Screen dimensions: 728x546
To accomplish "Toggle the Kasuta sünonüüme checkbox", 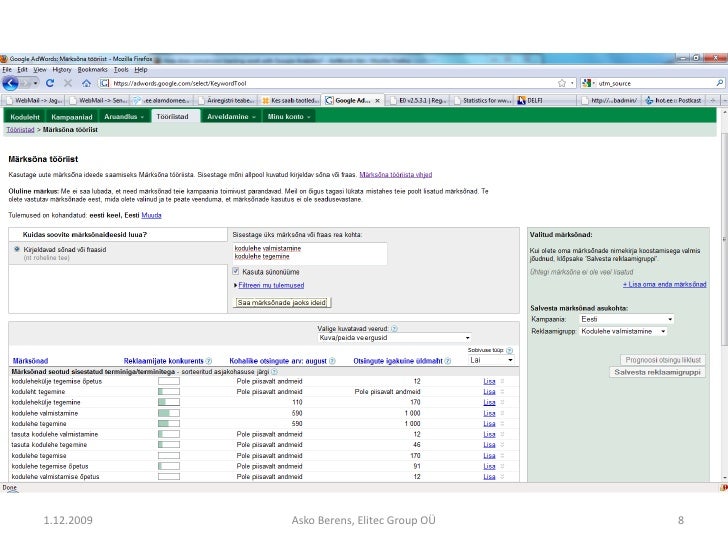I will (236, 271).
